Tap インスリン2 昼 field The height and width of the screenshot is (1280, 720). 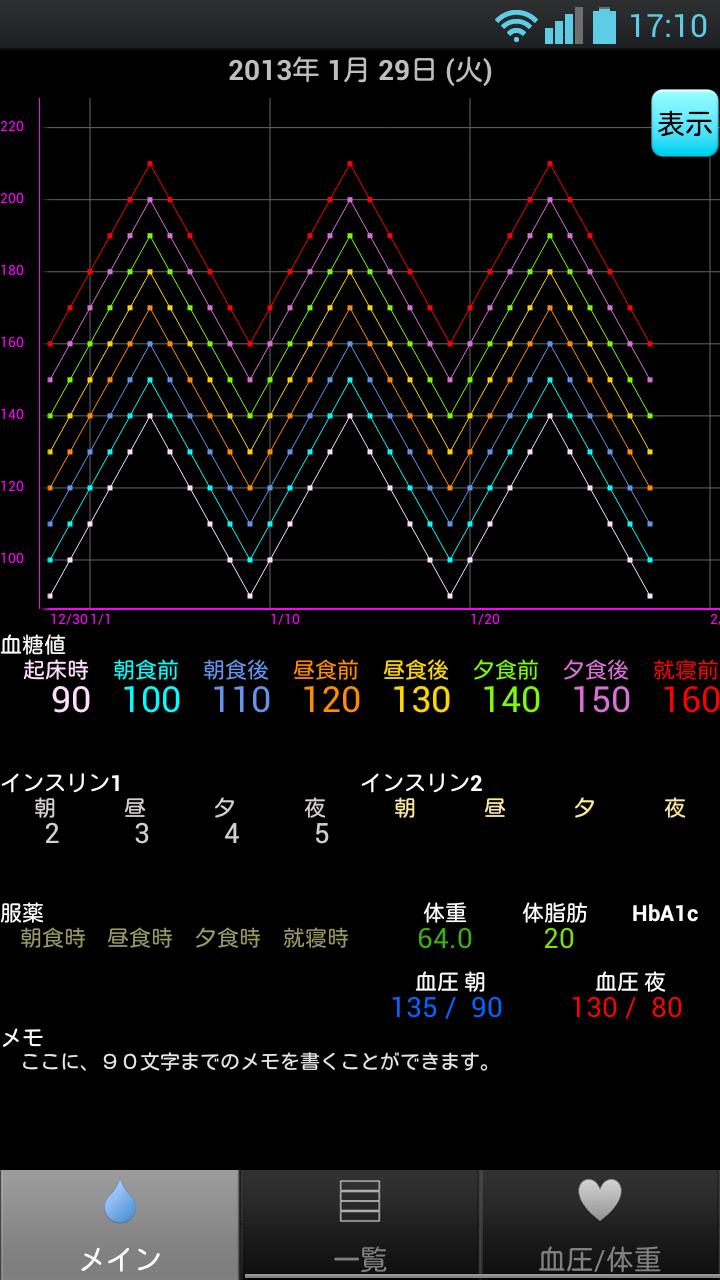tap(495, 808)
